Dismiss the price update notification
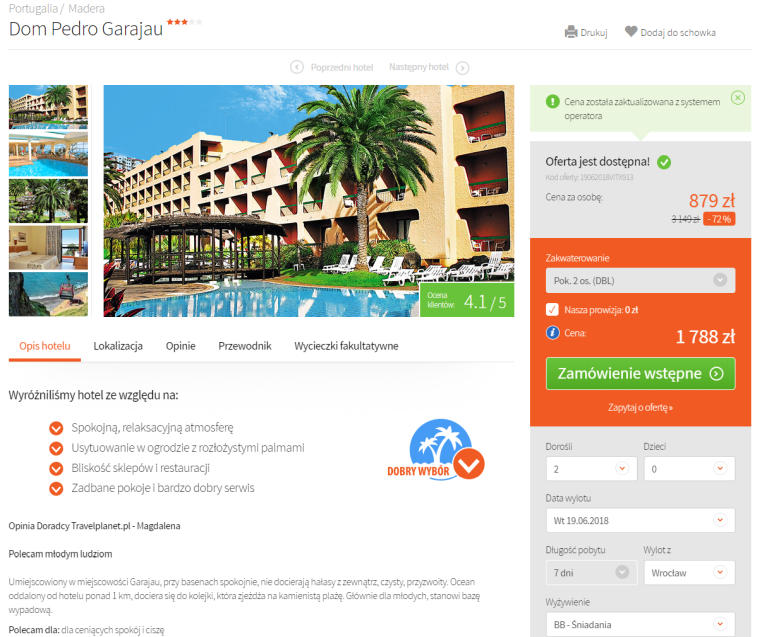The height and width of the screenshot is (637, 760). [738, 97]
